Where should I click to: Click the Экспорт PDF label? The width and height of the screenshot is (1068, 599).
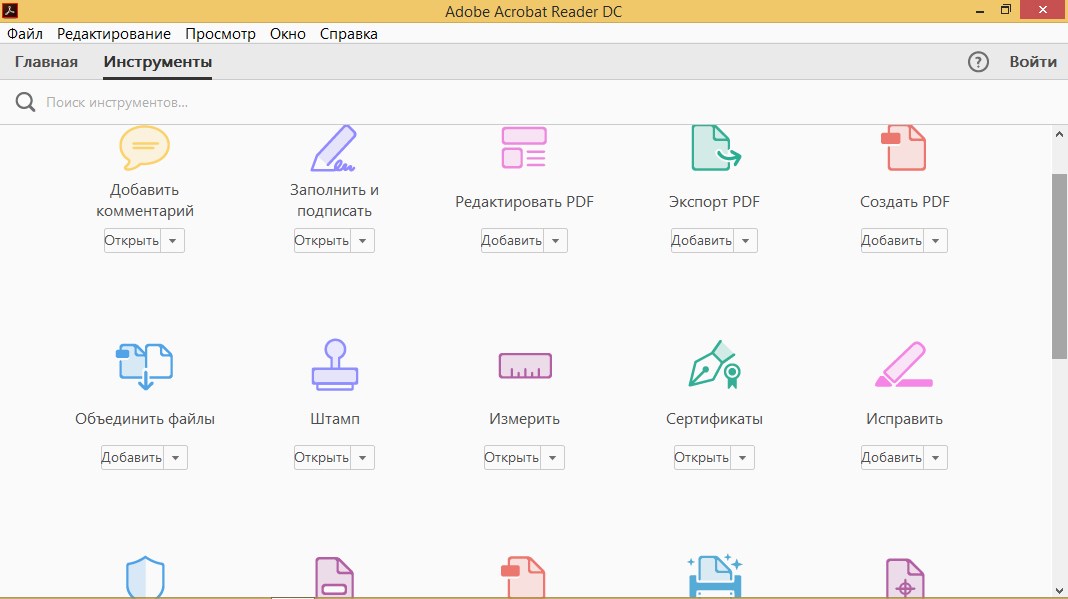coord(714,202)
